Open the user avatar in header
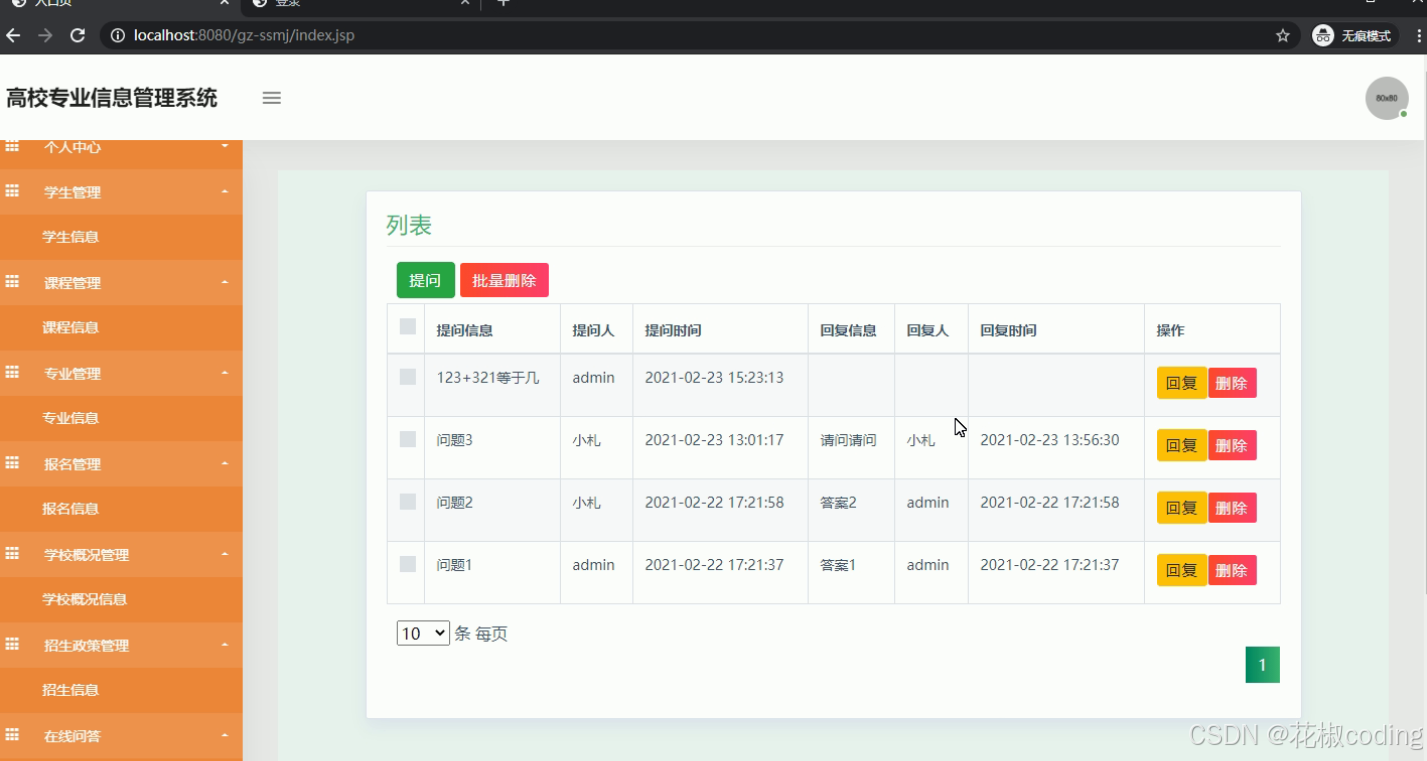 (x=1387, y=98)
